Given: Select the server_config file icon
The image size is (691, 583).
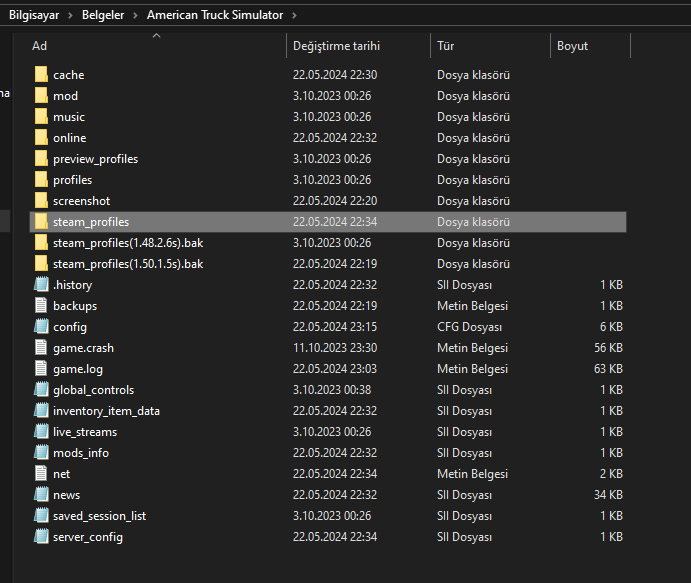Looking at the screenshot, I should (41, 537).
